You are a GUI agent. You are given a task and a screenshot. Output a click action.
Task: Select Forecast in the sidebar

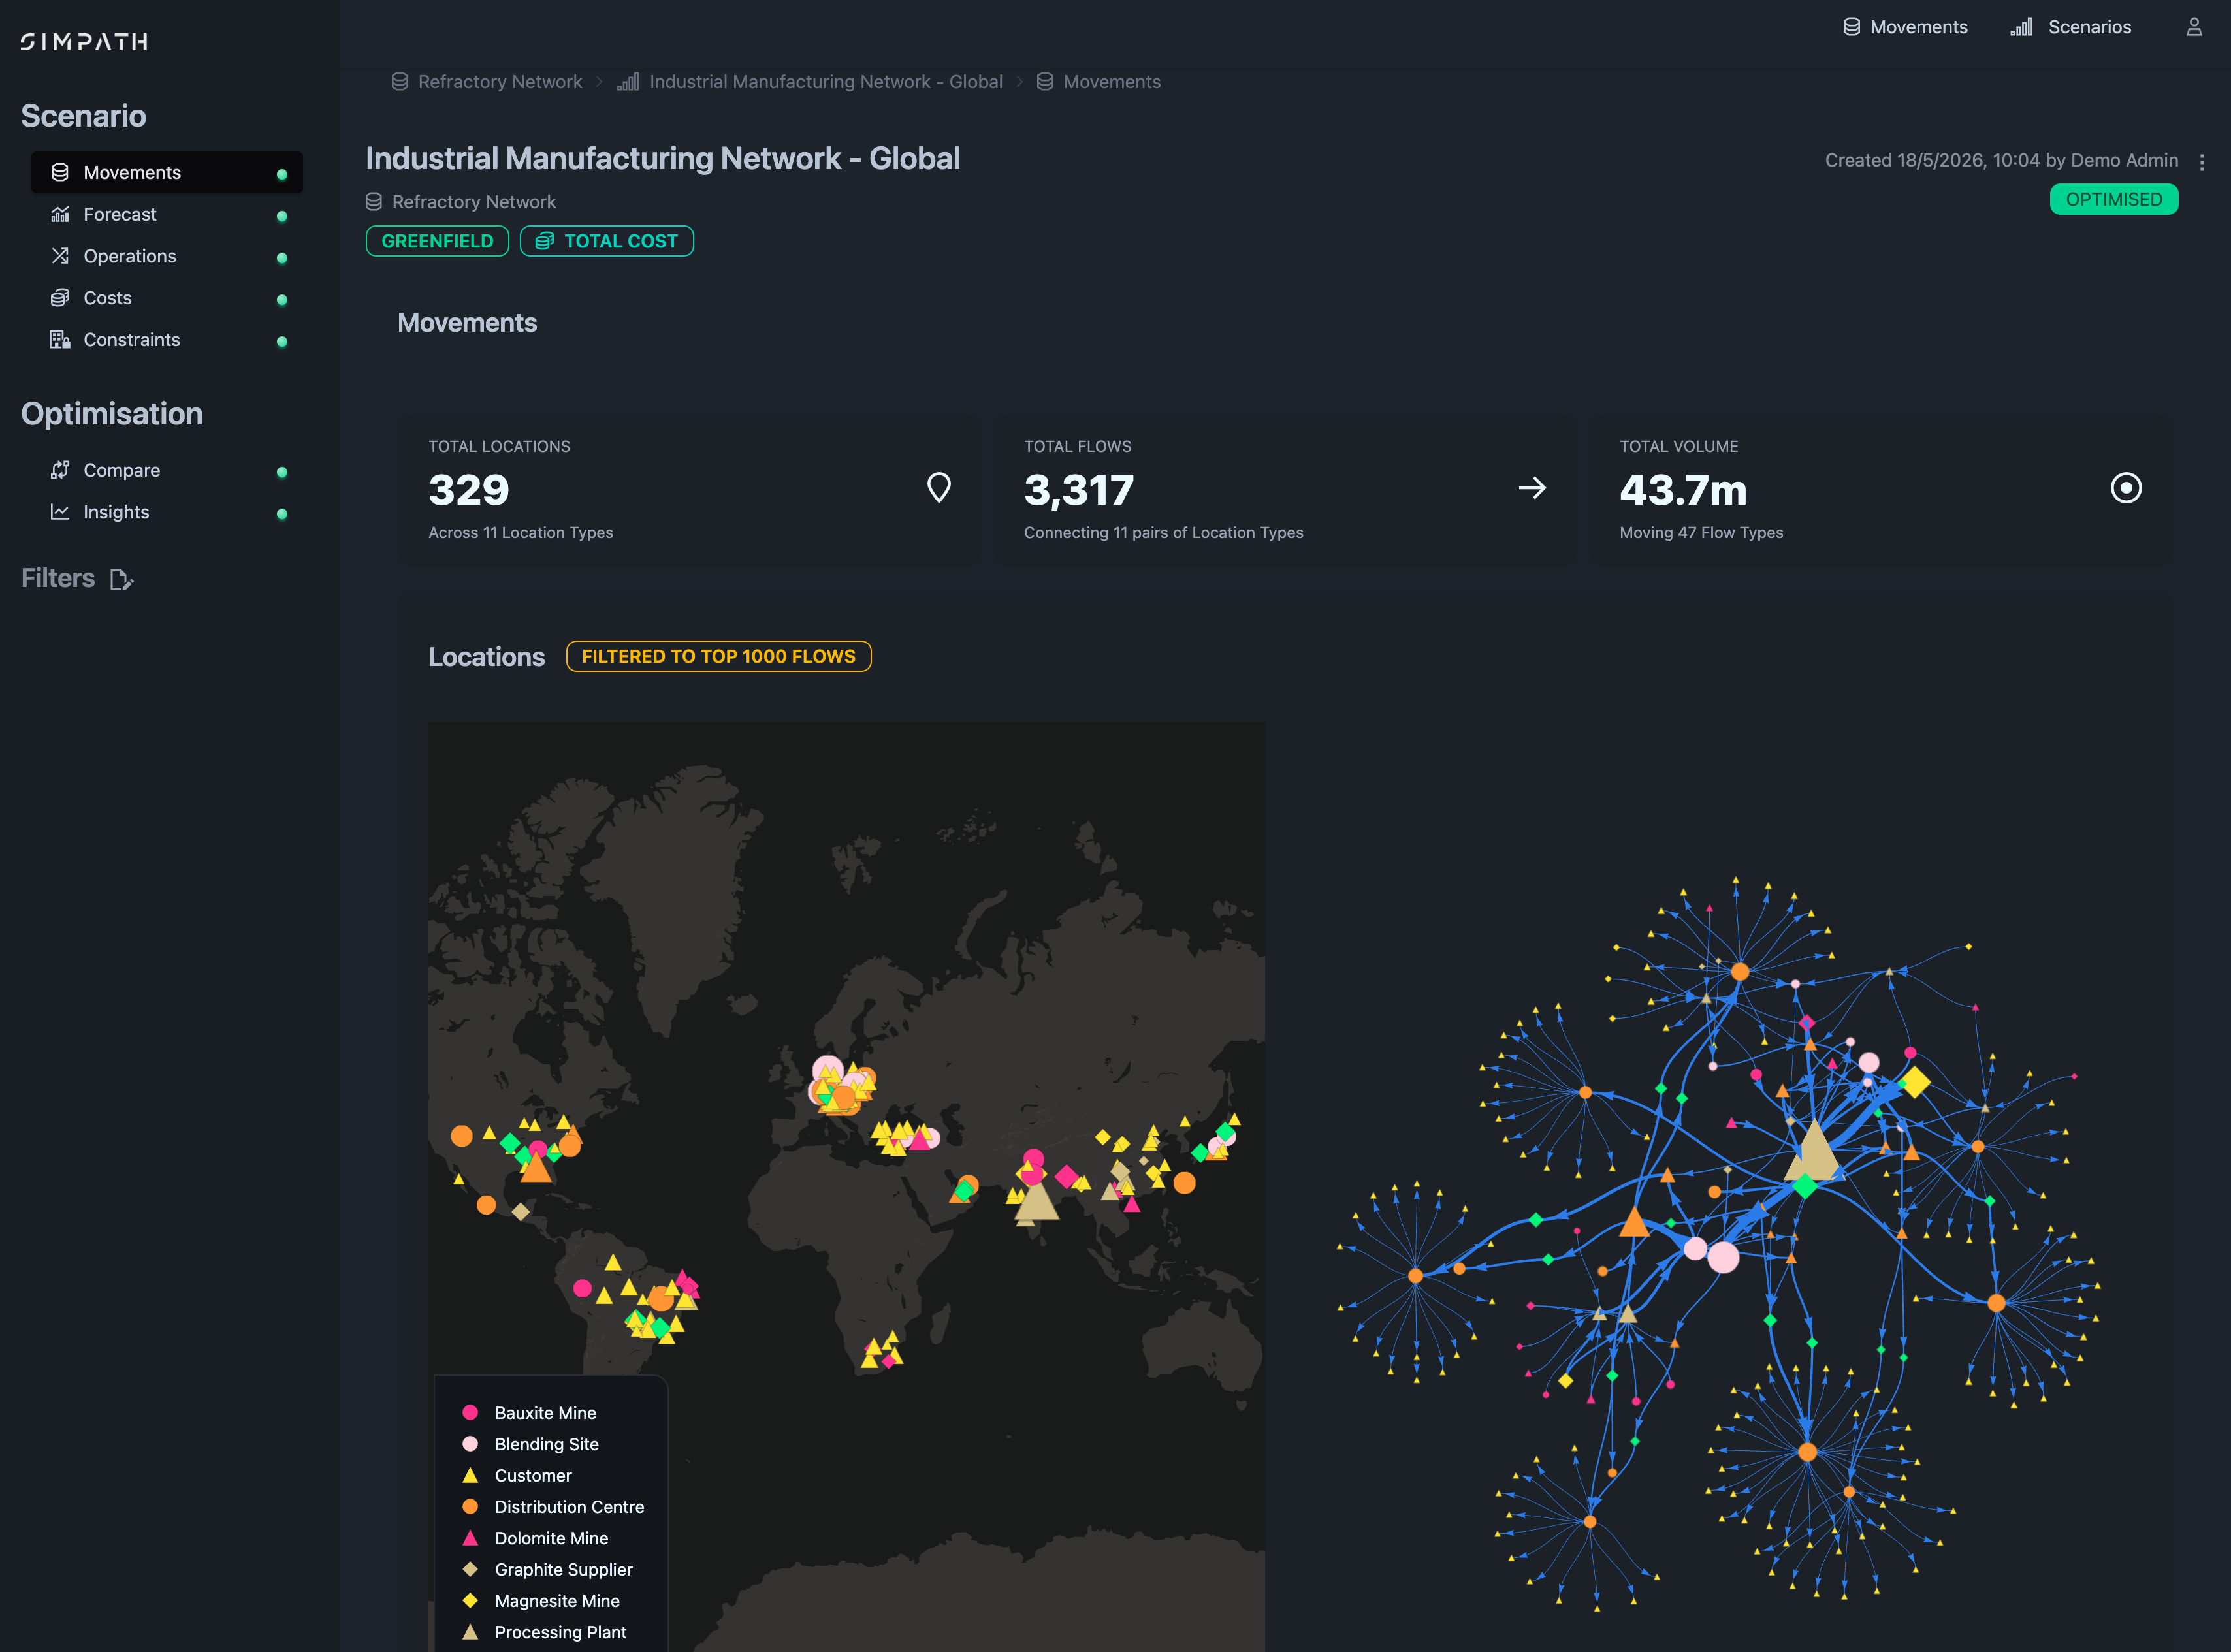167,214
